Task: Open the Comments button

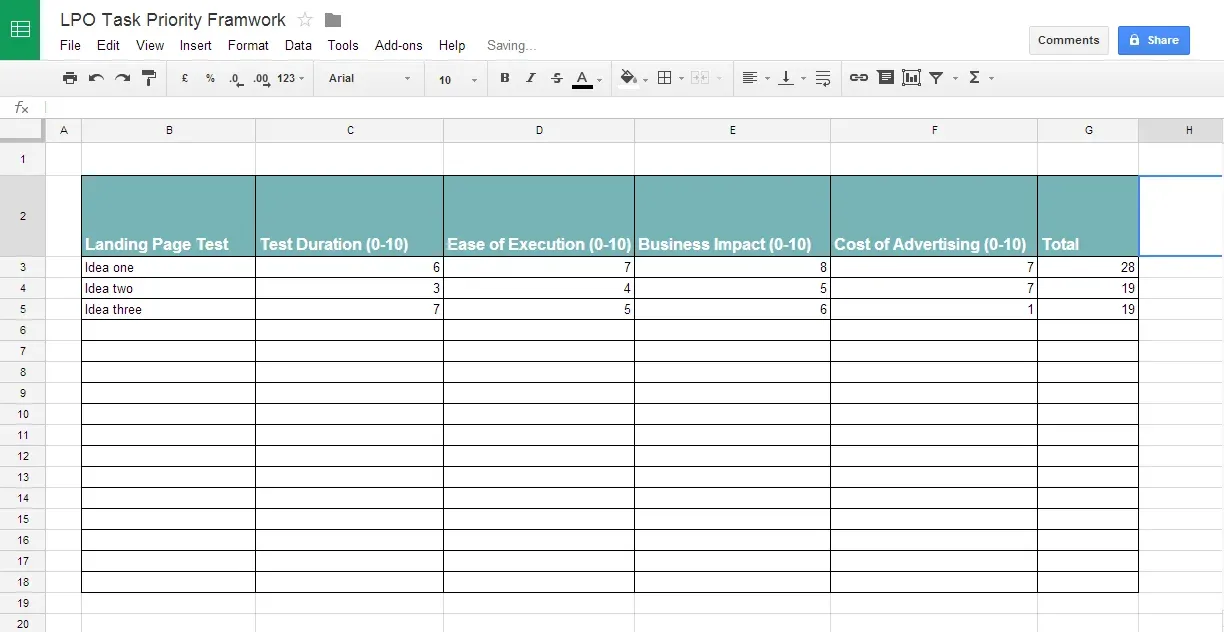Action: [x=1068, y=40]
